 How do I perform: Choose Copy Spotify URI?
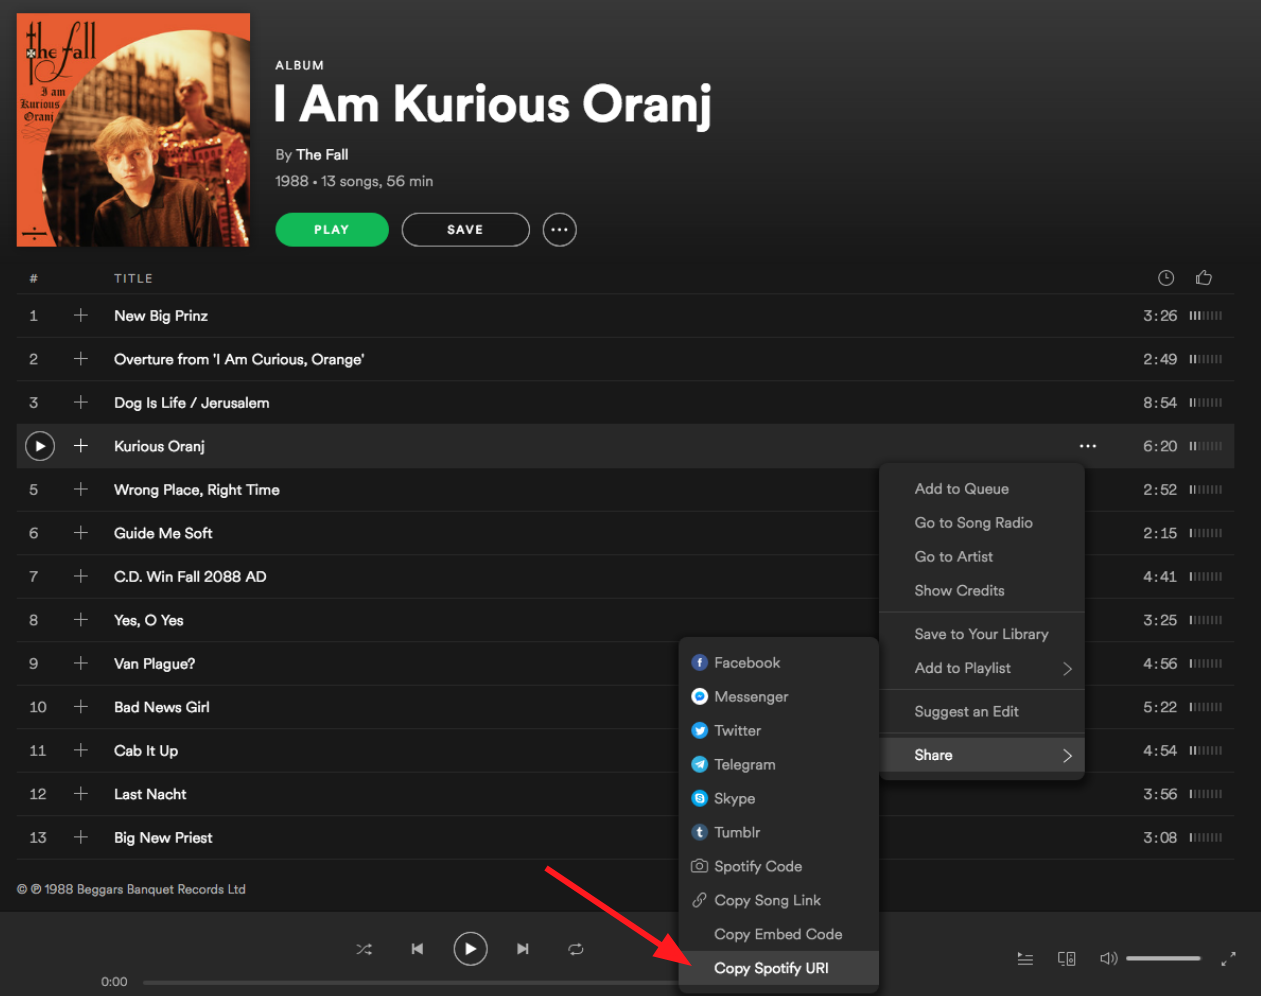(779, 968)
